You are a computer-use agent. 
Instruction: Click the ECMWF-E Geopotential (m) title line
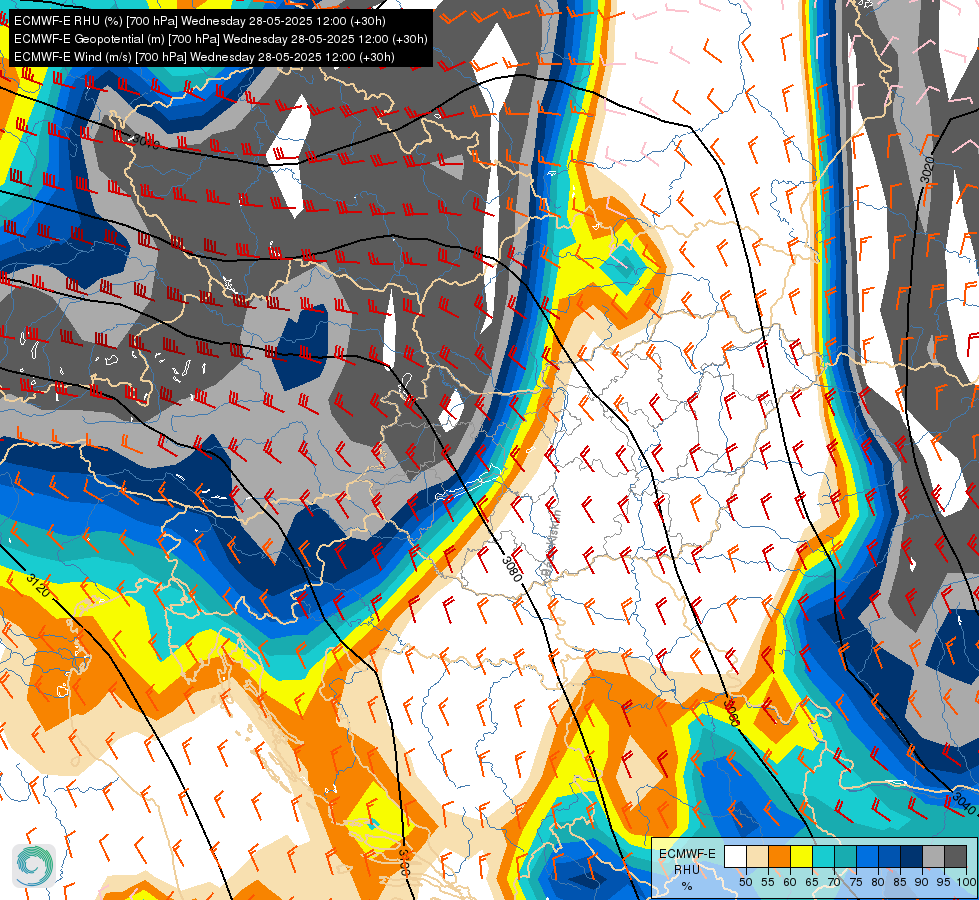(x=220, y=39)
